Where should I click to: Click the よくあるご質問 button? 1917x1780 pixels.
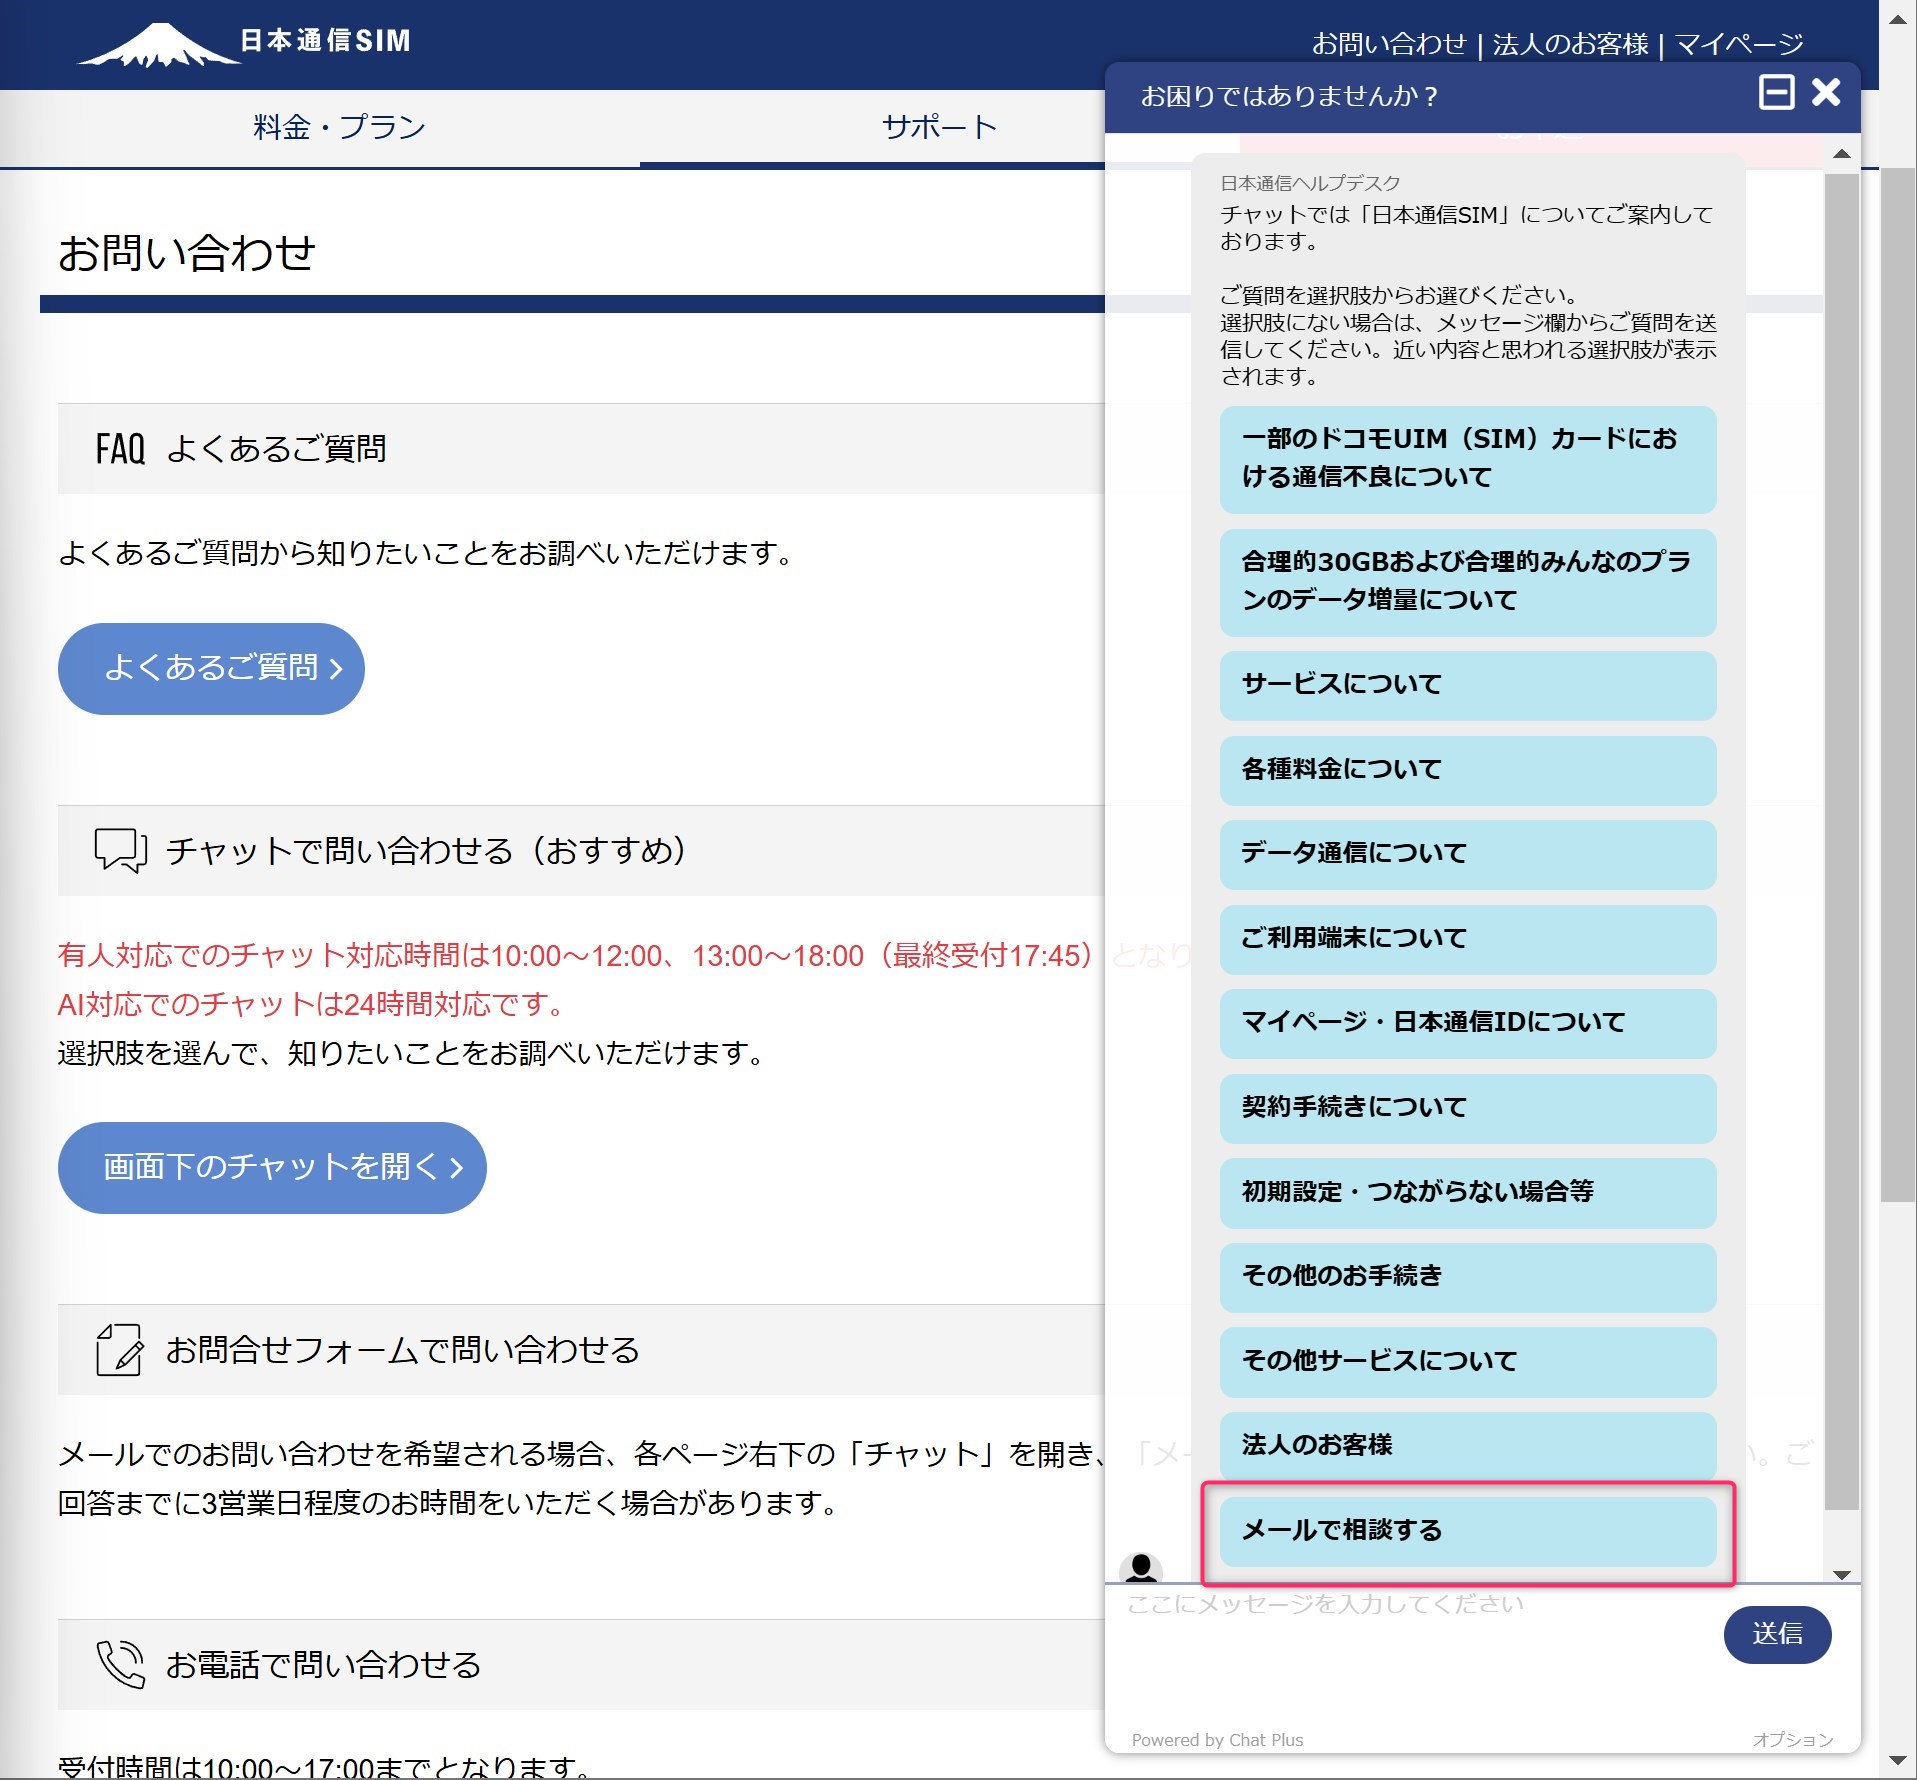pyautogui.click(x=211, y=668)
